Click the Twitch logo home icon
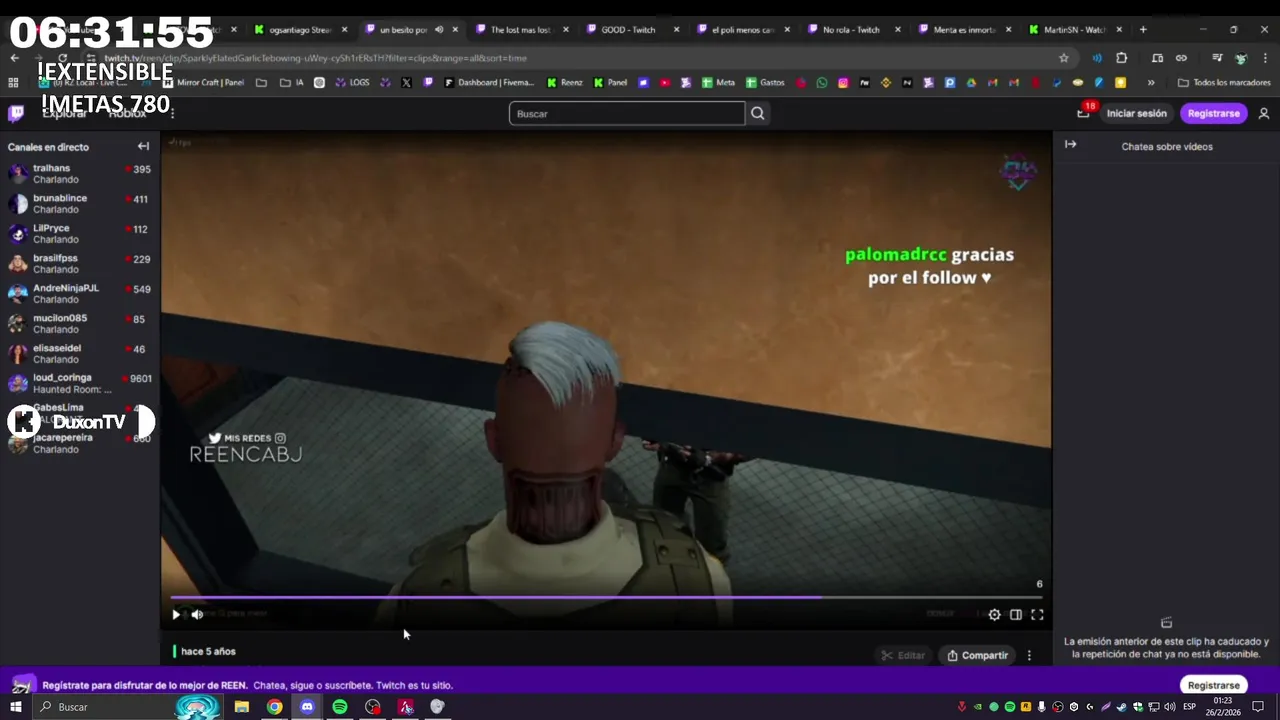 pos(16,113)
